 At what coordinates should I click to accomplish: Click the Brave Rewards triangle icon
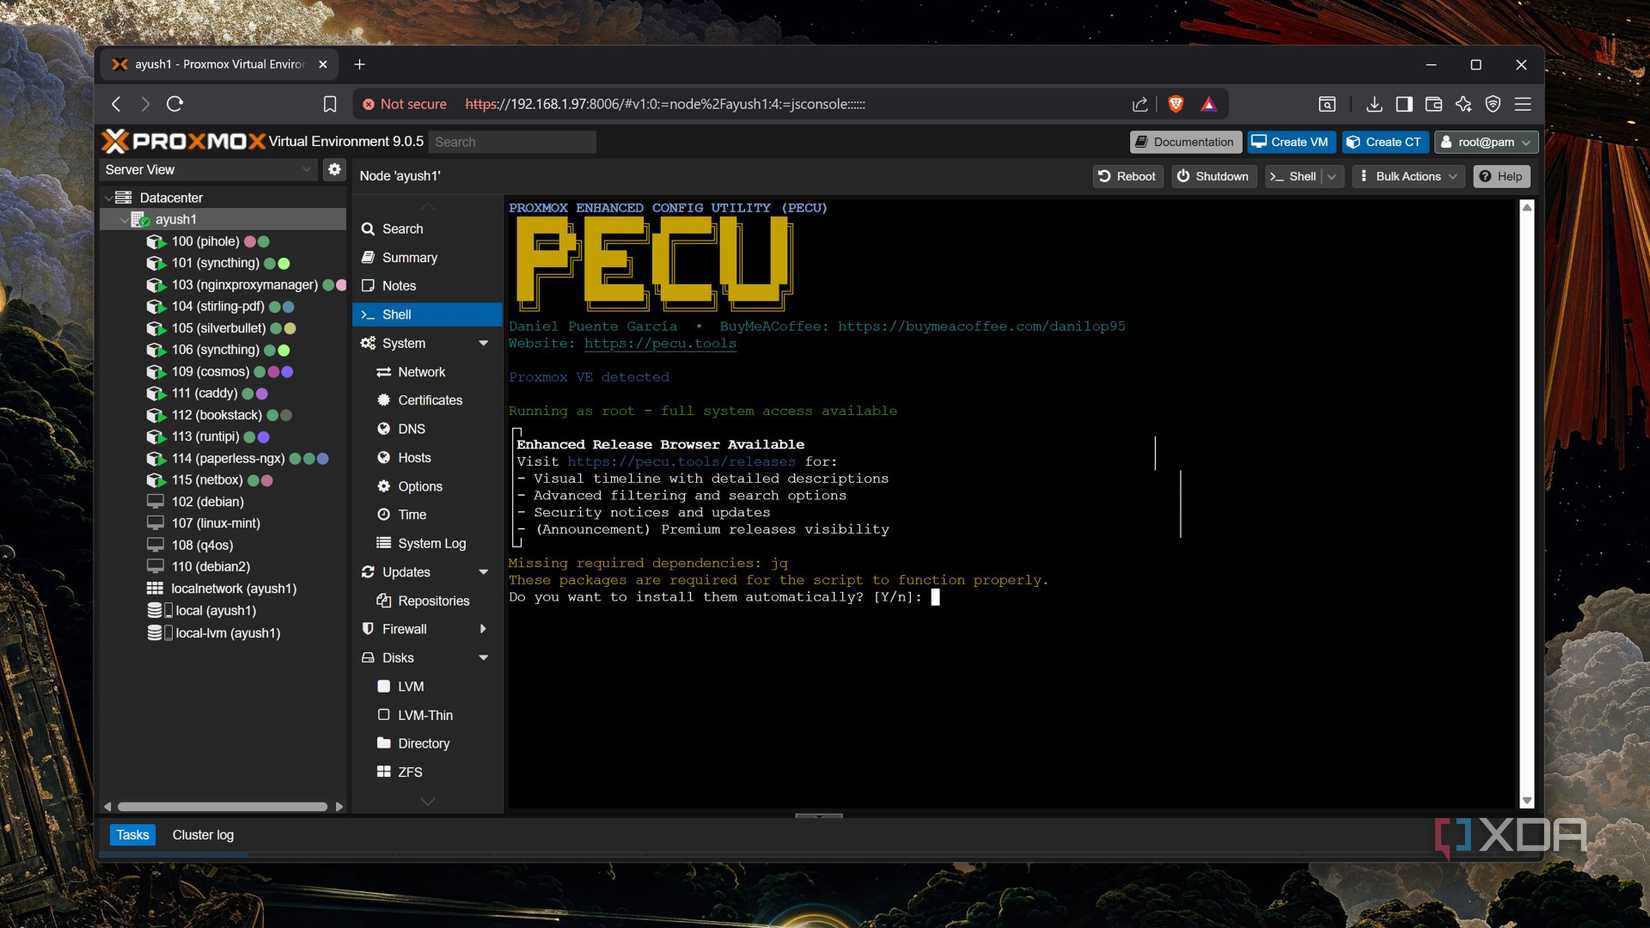point(1208,104)
